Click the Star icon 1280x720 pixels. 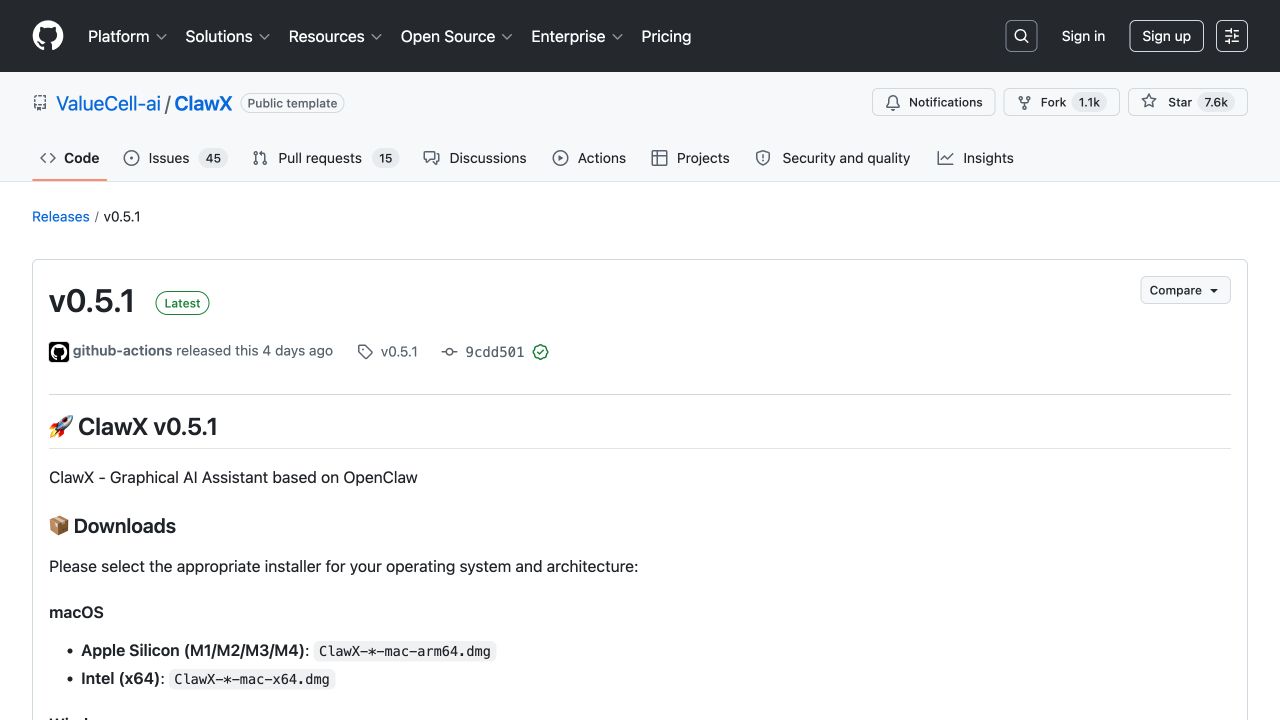1149,102
